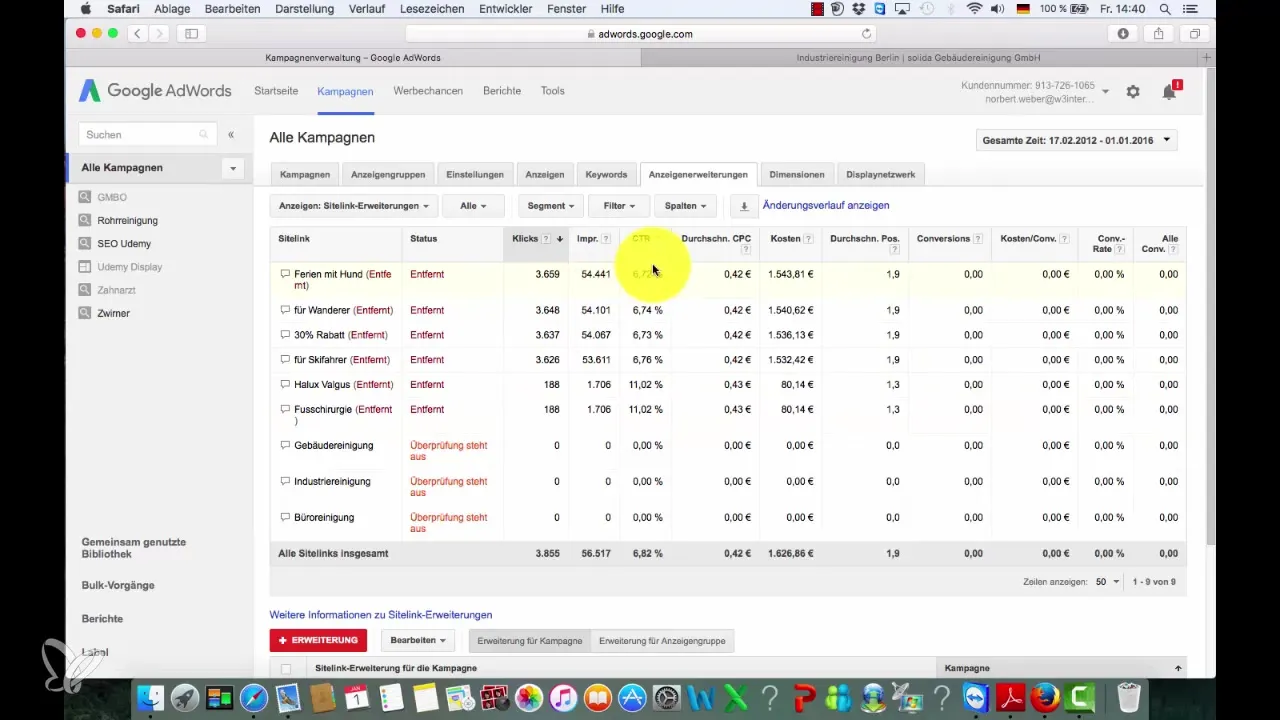Click the help icon next to Conversions

point(978,239)
